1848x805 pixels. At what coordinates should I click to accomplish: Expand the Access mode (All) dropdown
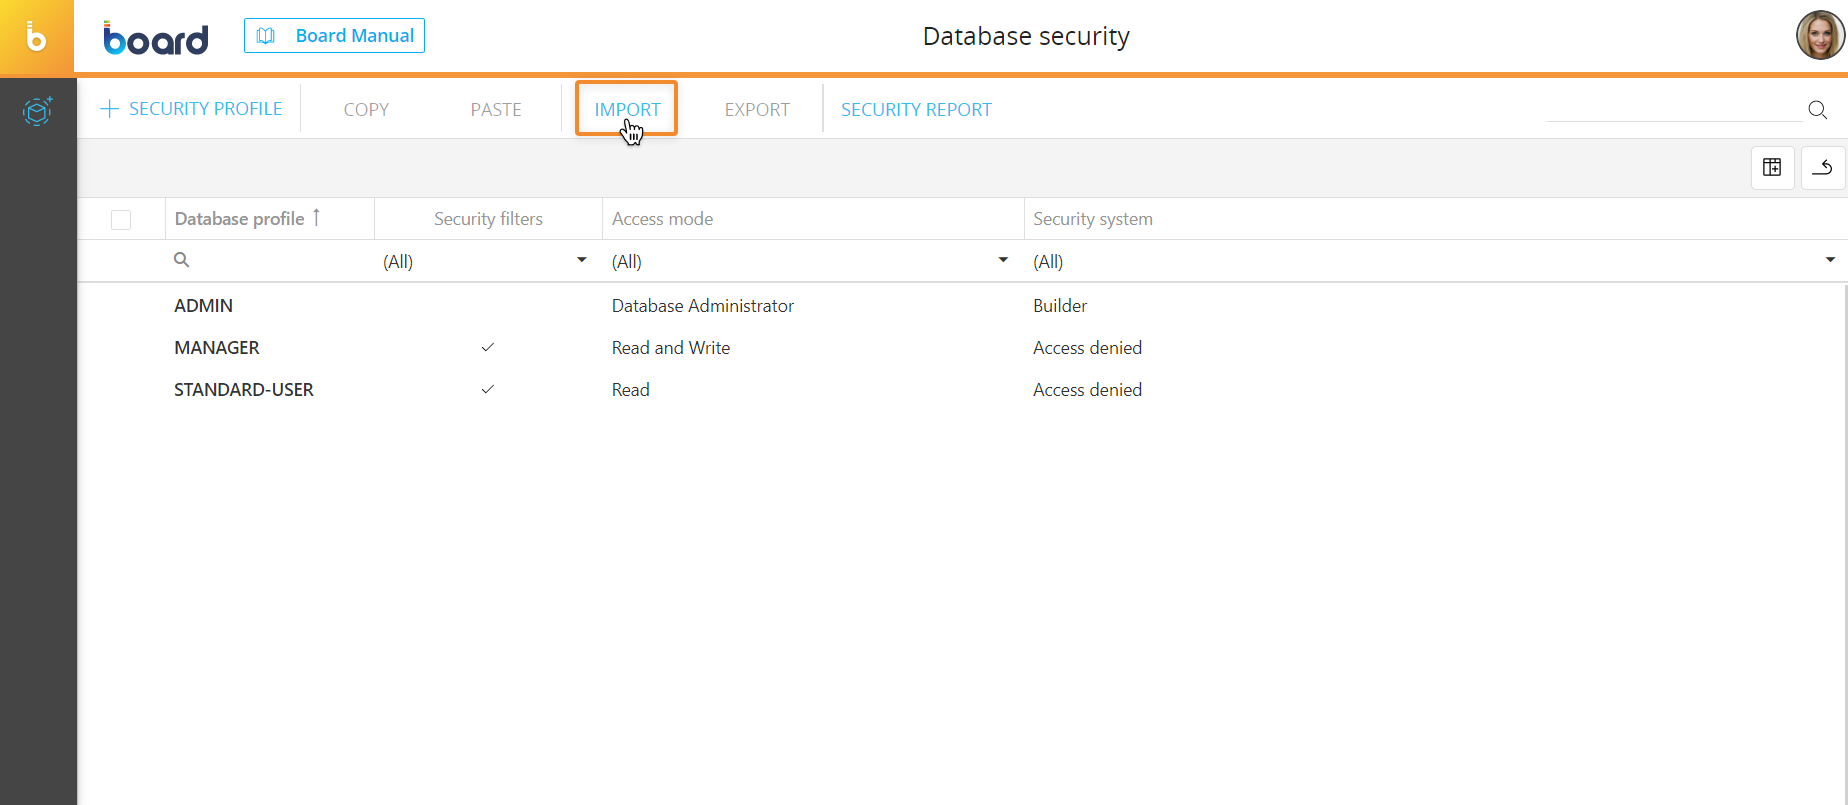(1003, 261)
